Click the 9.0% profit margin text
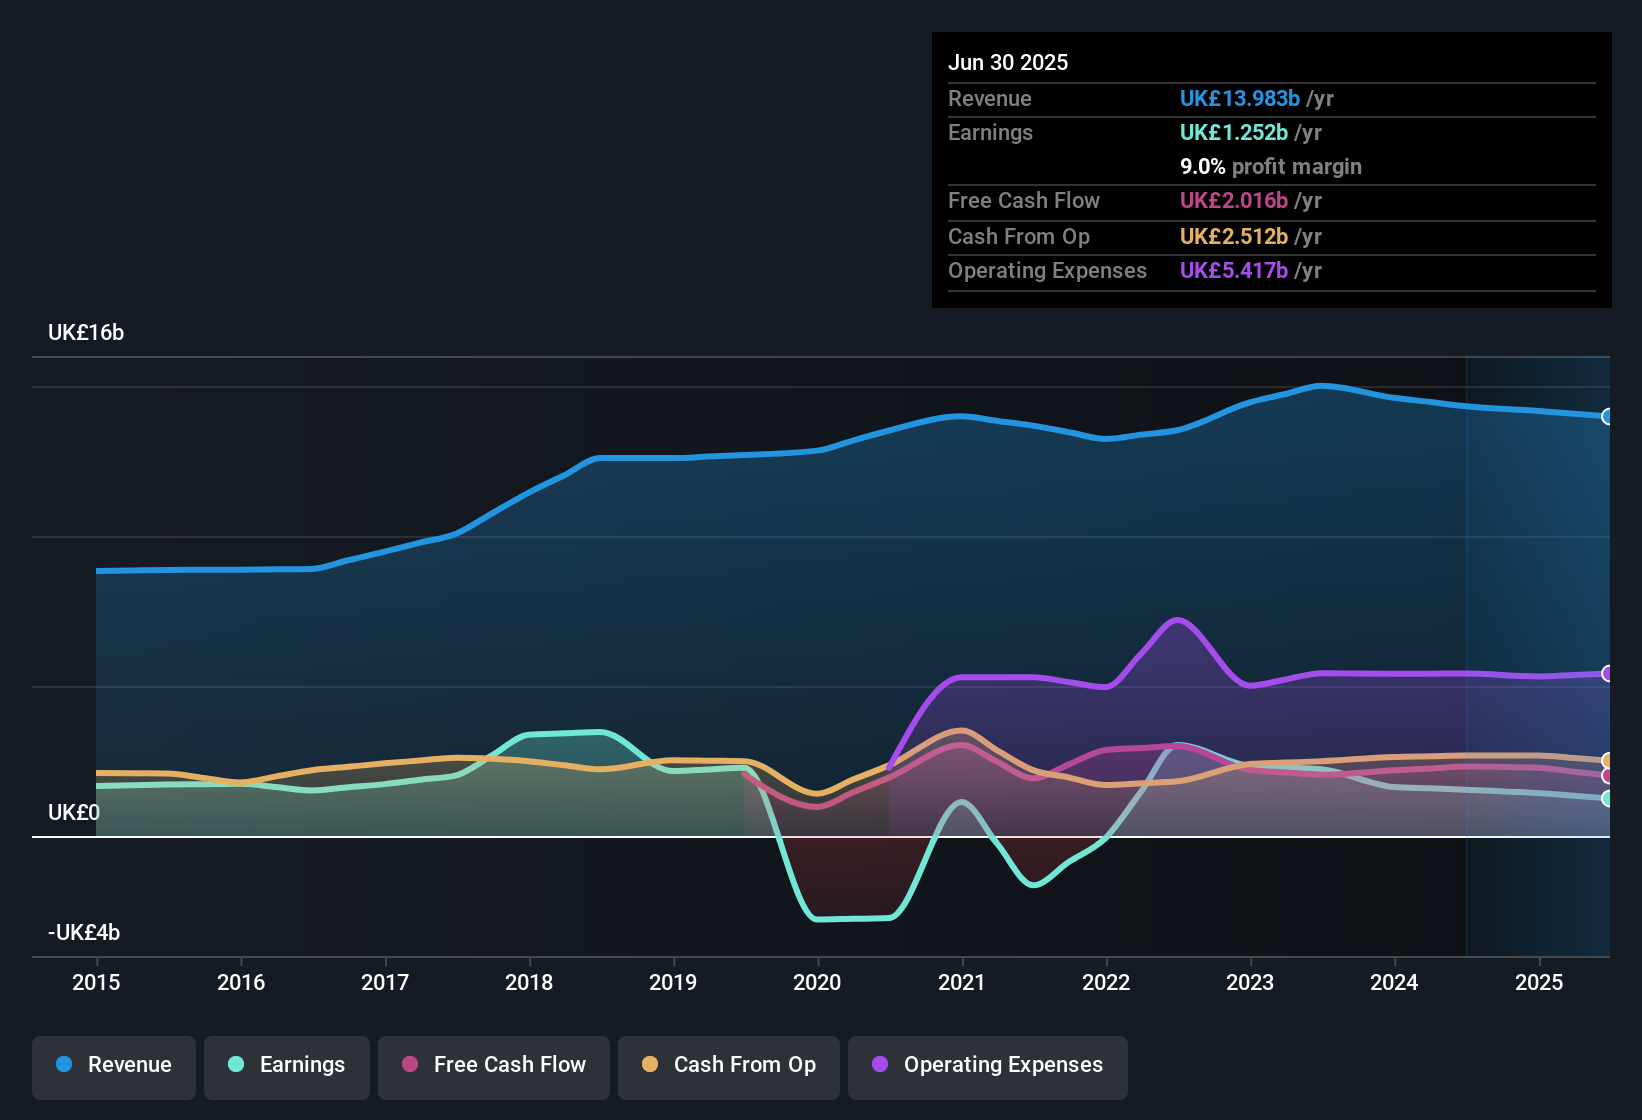The image size is (1642, 1120). pos(1270,166)
